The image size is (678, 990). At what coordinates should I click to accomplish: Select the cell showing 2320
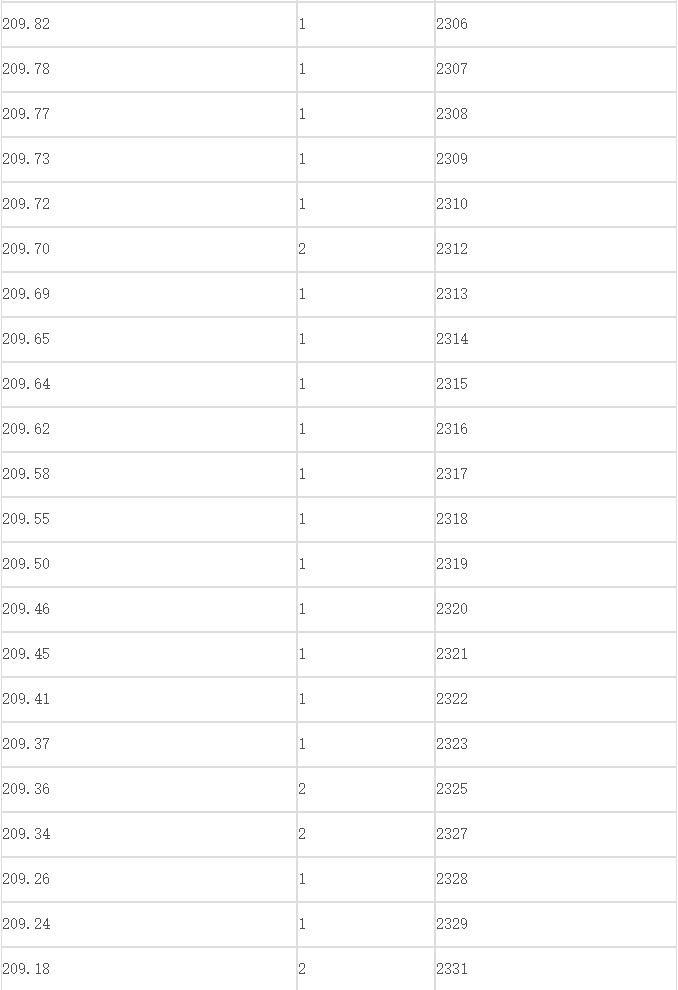(556, 609)
